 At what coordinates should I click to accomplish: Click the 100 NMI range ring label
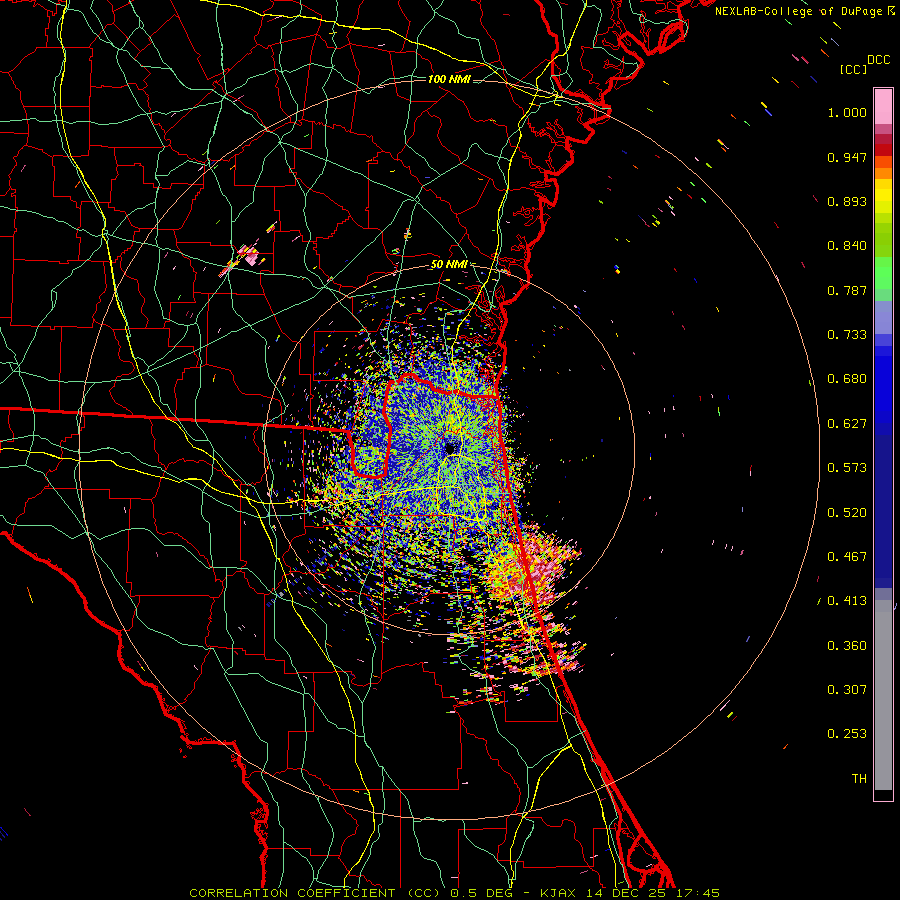pyautogui.click(x=449, y=79)
